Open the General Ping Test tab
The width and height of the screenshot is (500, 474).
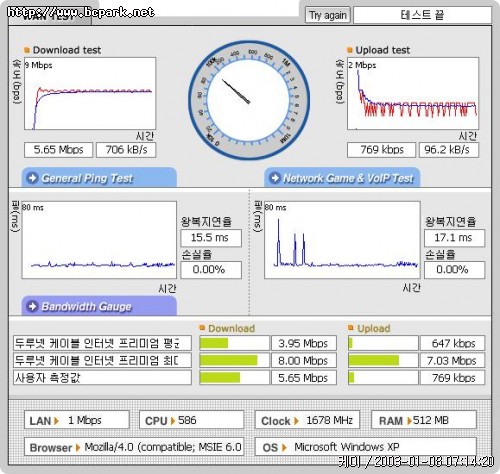99,177
